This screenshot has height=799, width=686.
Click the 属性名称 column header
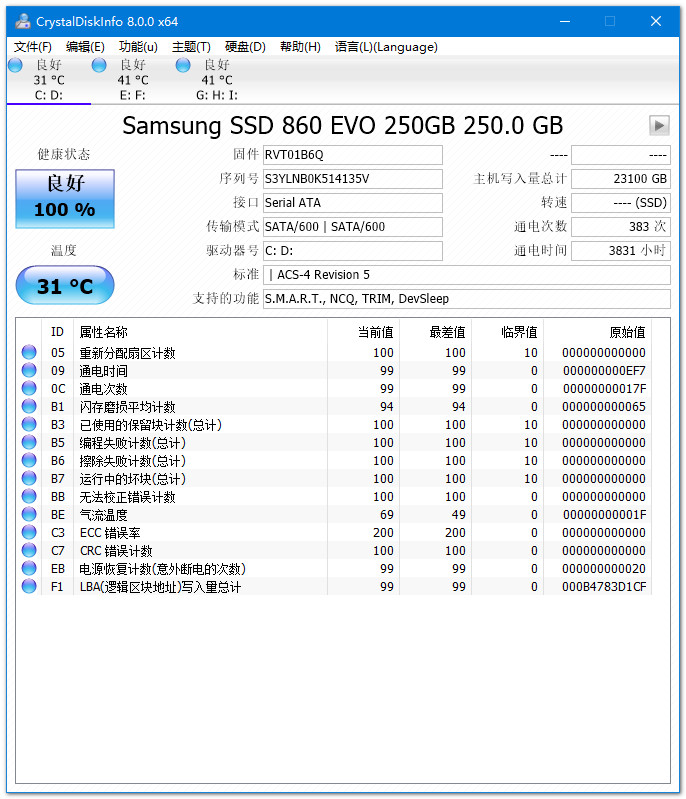tap(201, 332)
